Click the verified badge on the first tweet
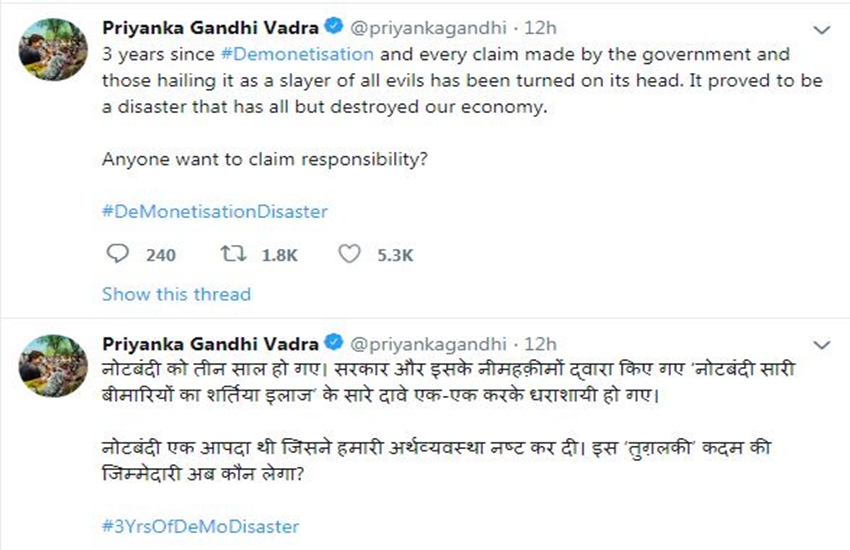Viewport: 850px width, 550px height. click(x=339, y=27)
